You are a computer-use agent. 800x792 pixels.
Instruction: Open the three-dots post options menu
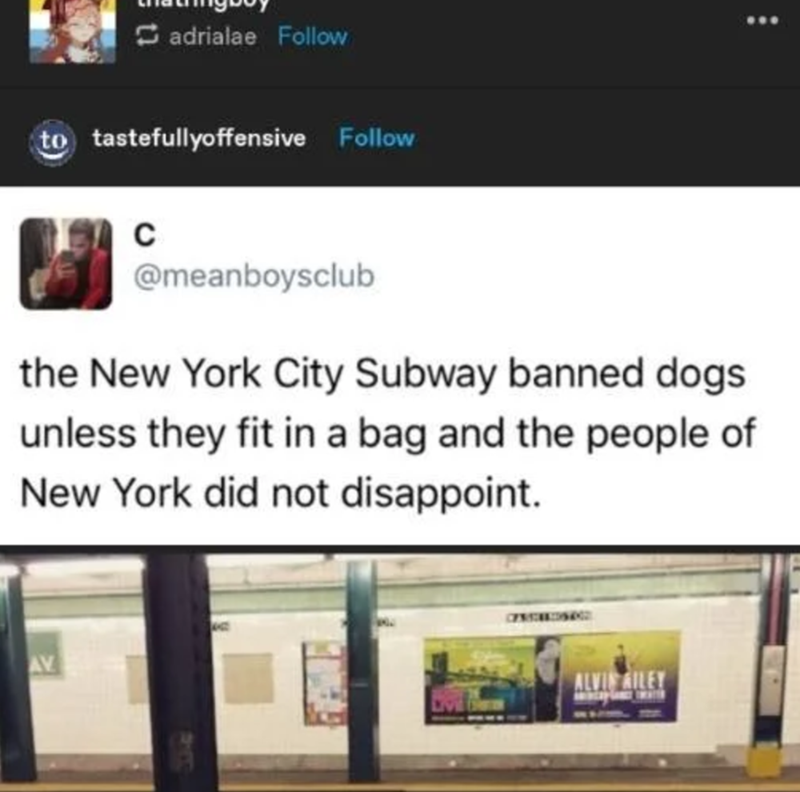pos(763,21)
